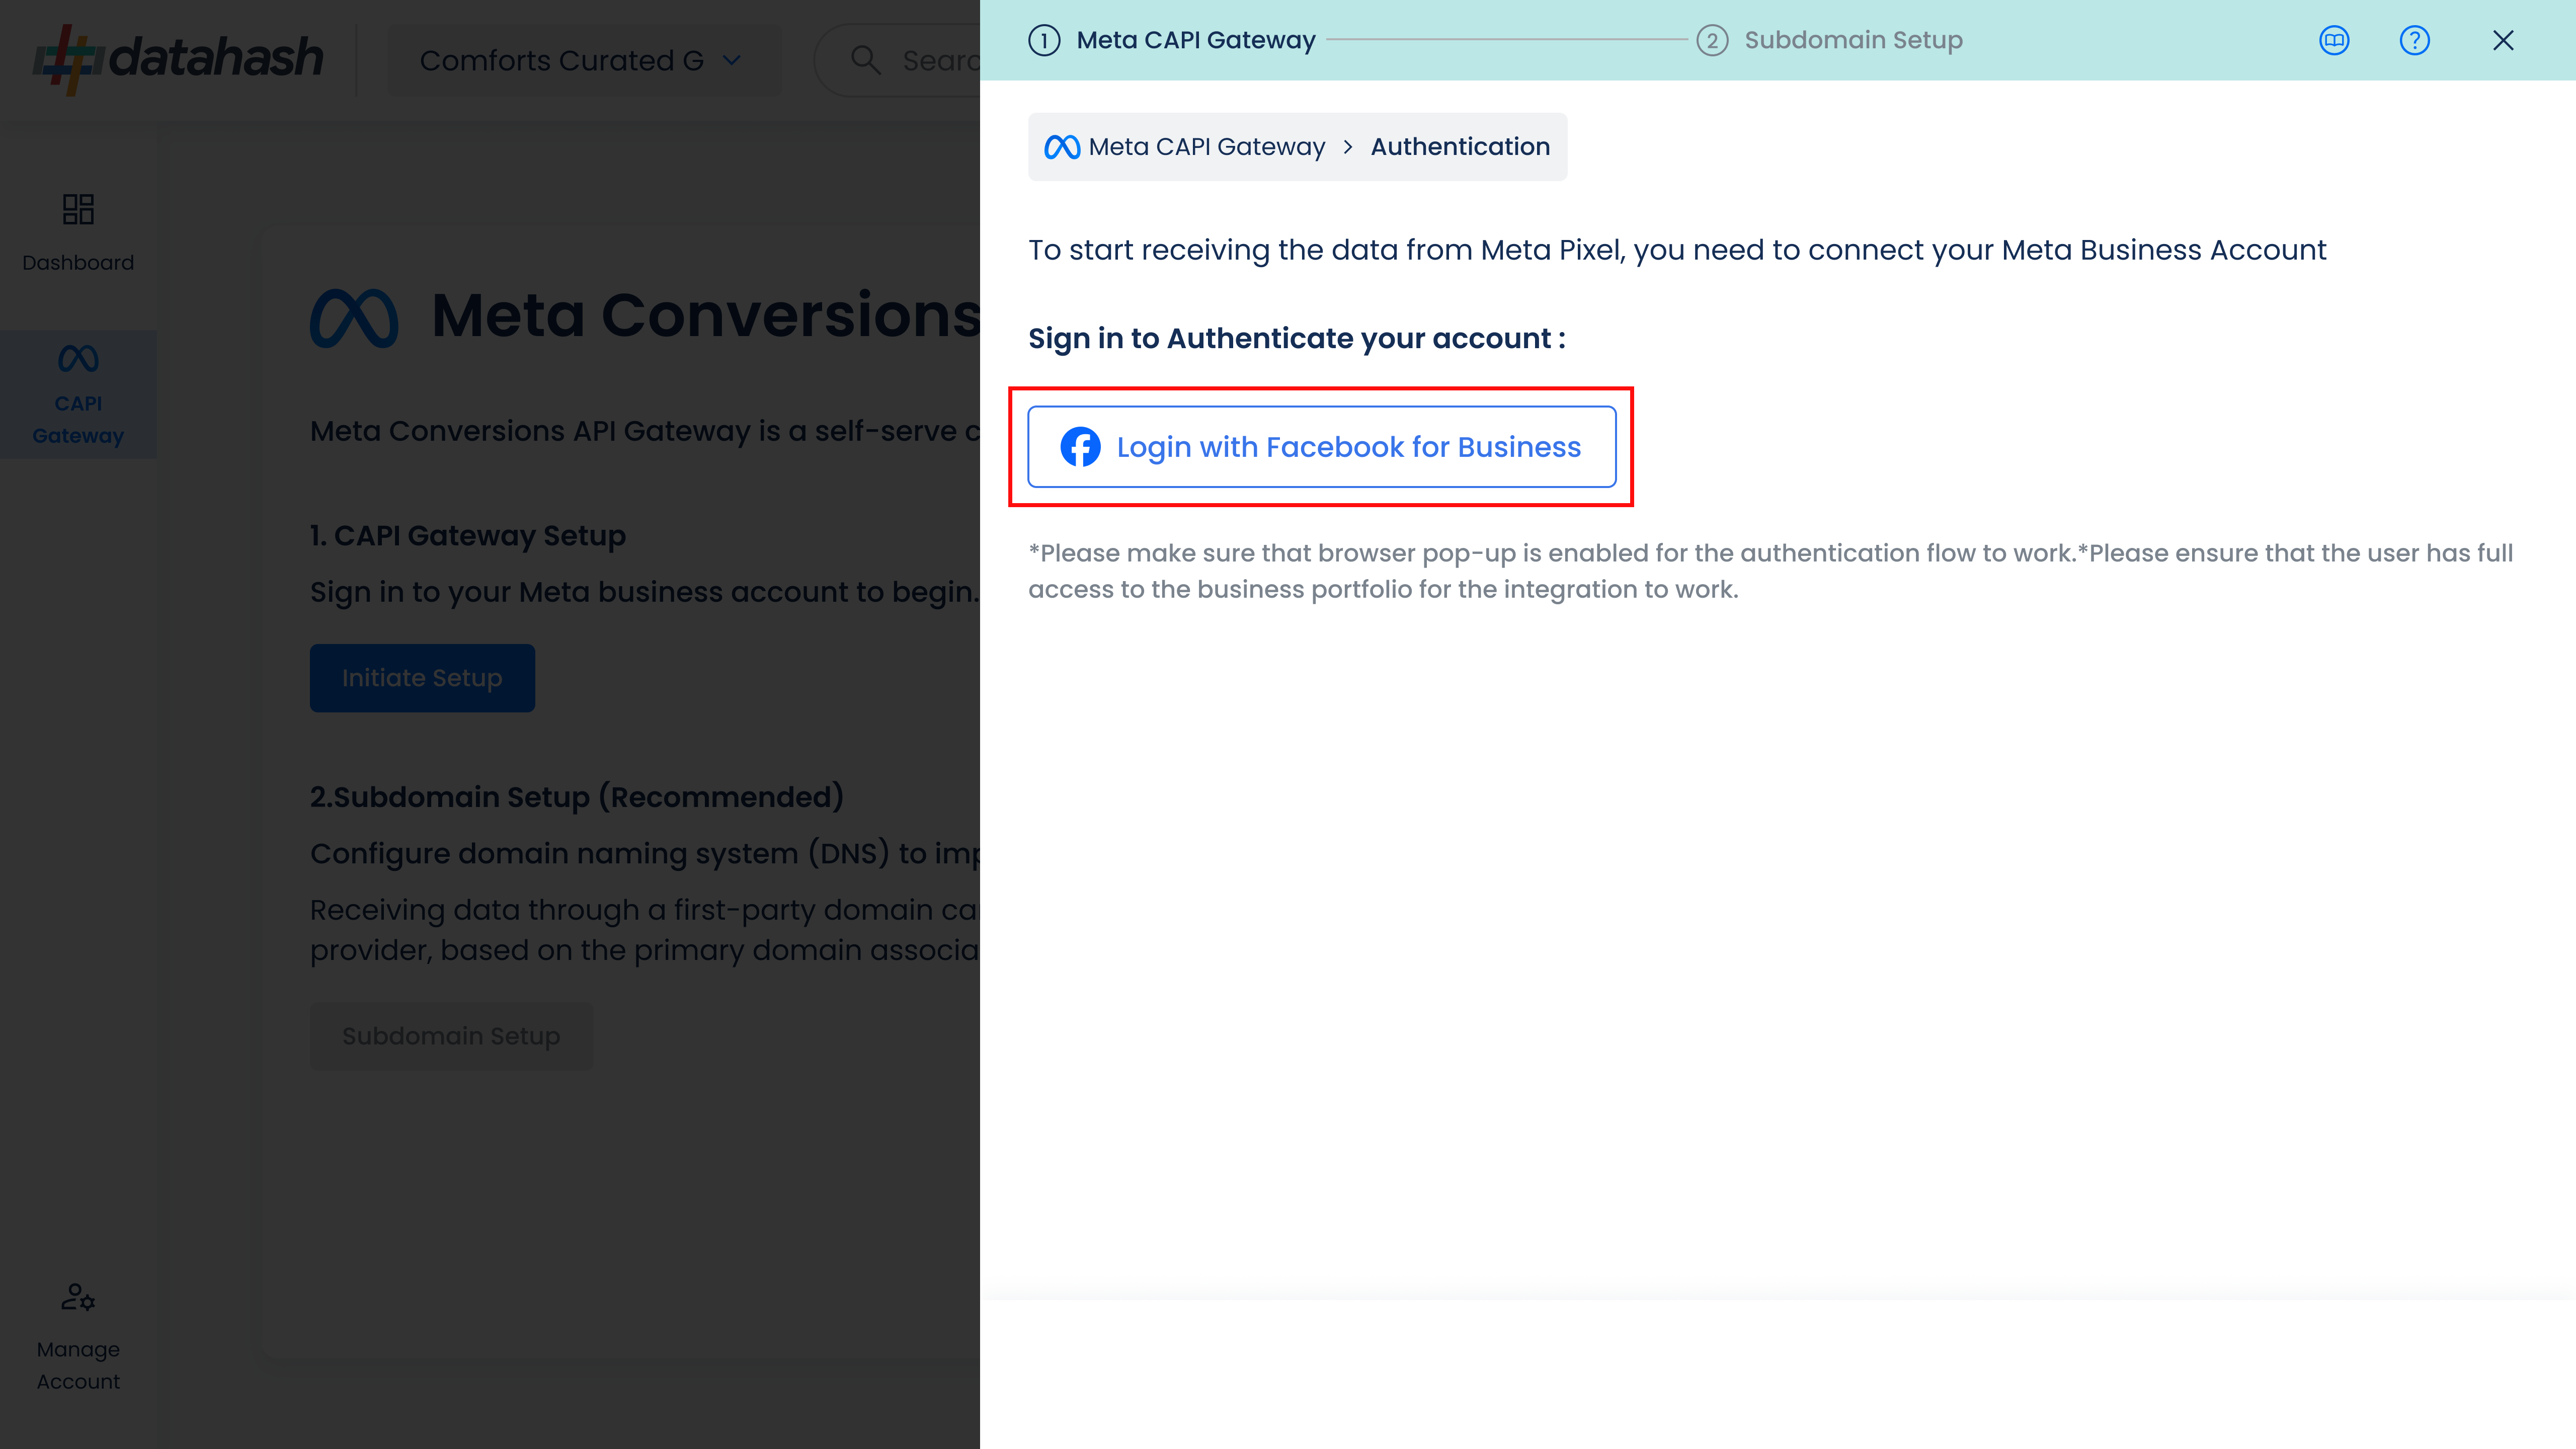The width and height of the screenshot is (2576, 1449).
Task: Close the setup side panel
Action: point(2503,40)
